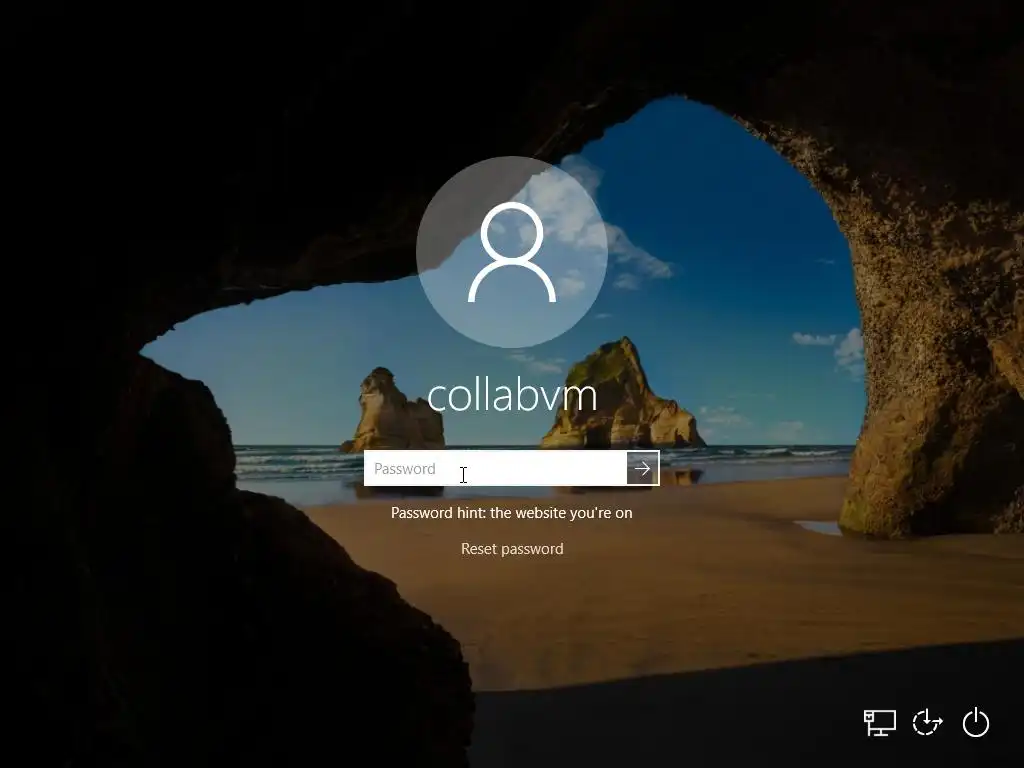The height and width of the screenshot is (768, 1024).
Task: Click the Reset password link
Action: pyautogui.click(x=512, y=549)
